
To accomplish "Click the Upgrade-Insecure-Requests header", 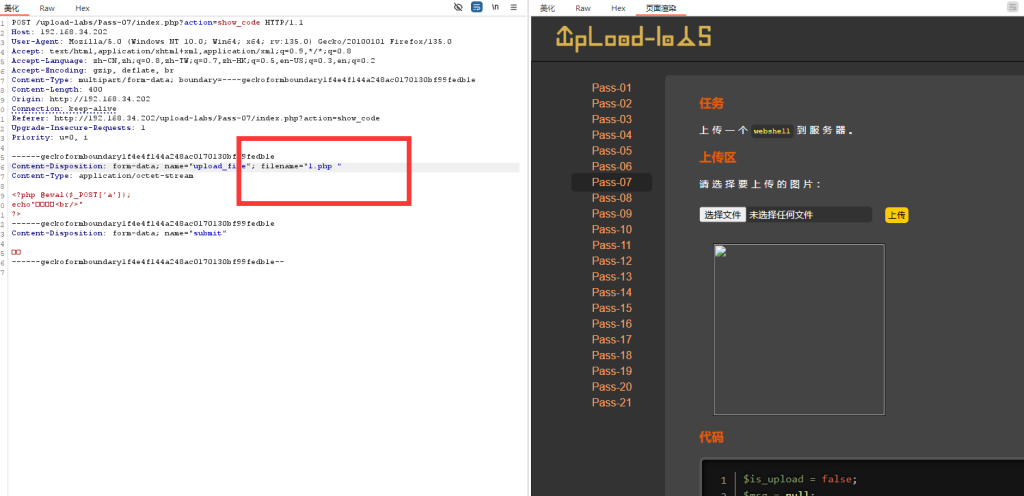I will coord(78,128).
